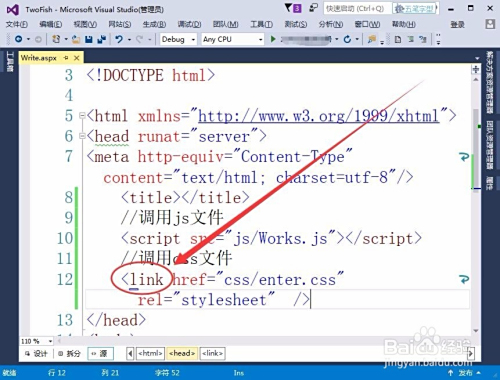Click the 列 21 column indicator
The width and height of the screenshot is (500, 380).
tap(110, 373)
